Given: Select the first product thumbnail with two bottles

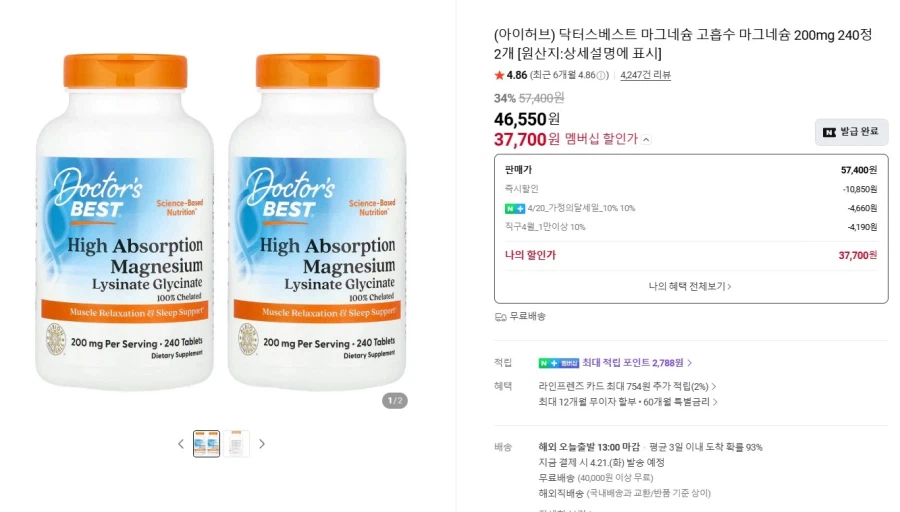Looking at the screenshot, I should [x=207, y=444].
